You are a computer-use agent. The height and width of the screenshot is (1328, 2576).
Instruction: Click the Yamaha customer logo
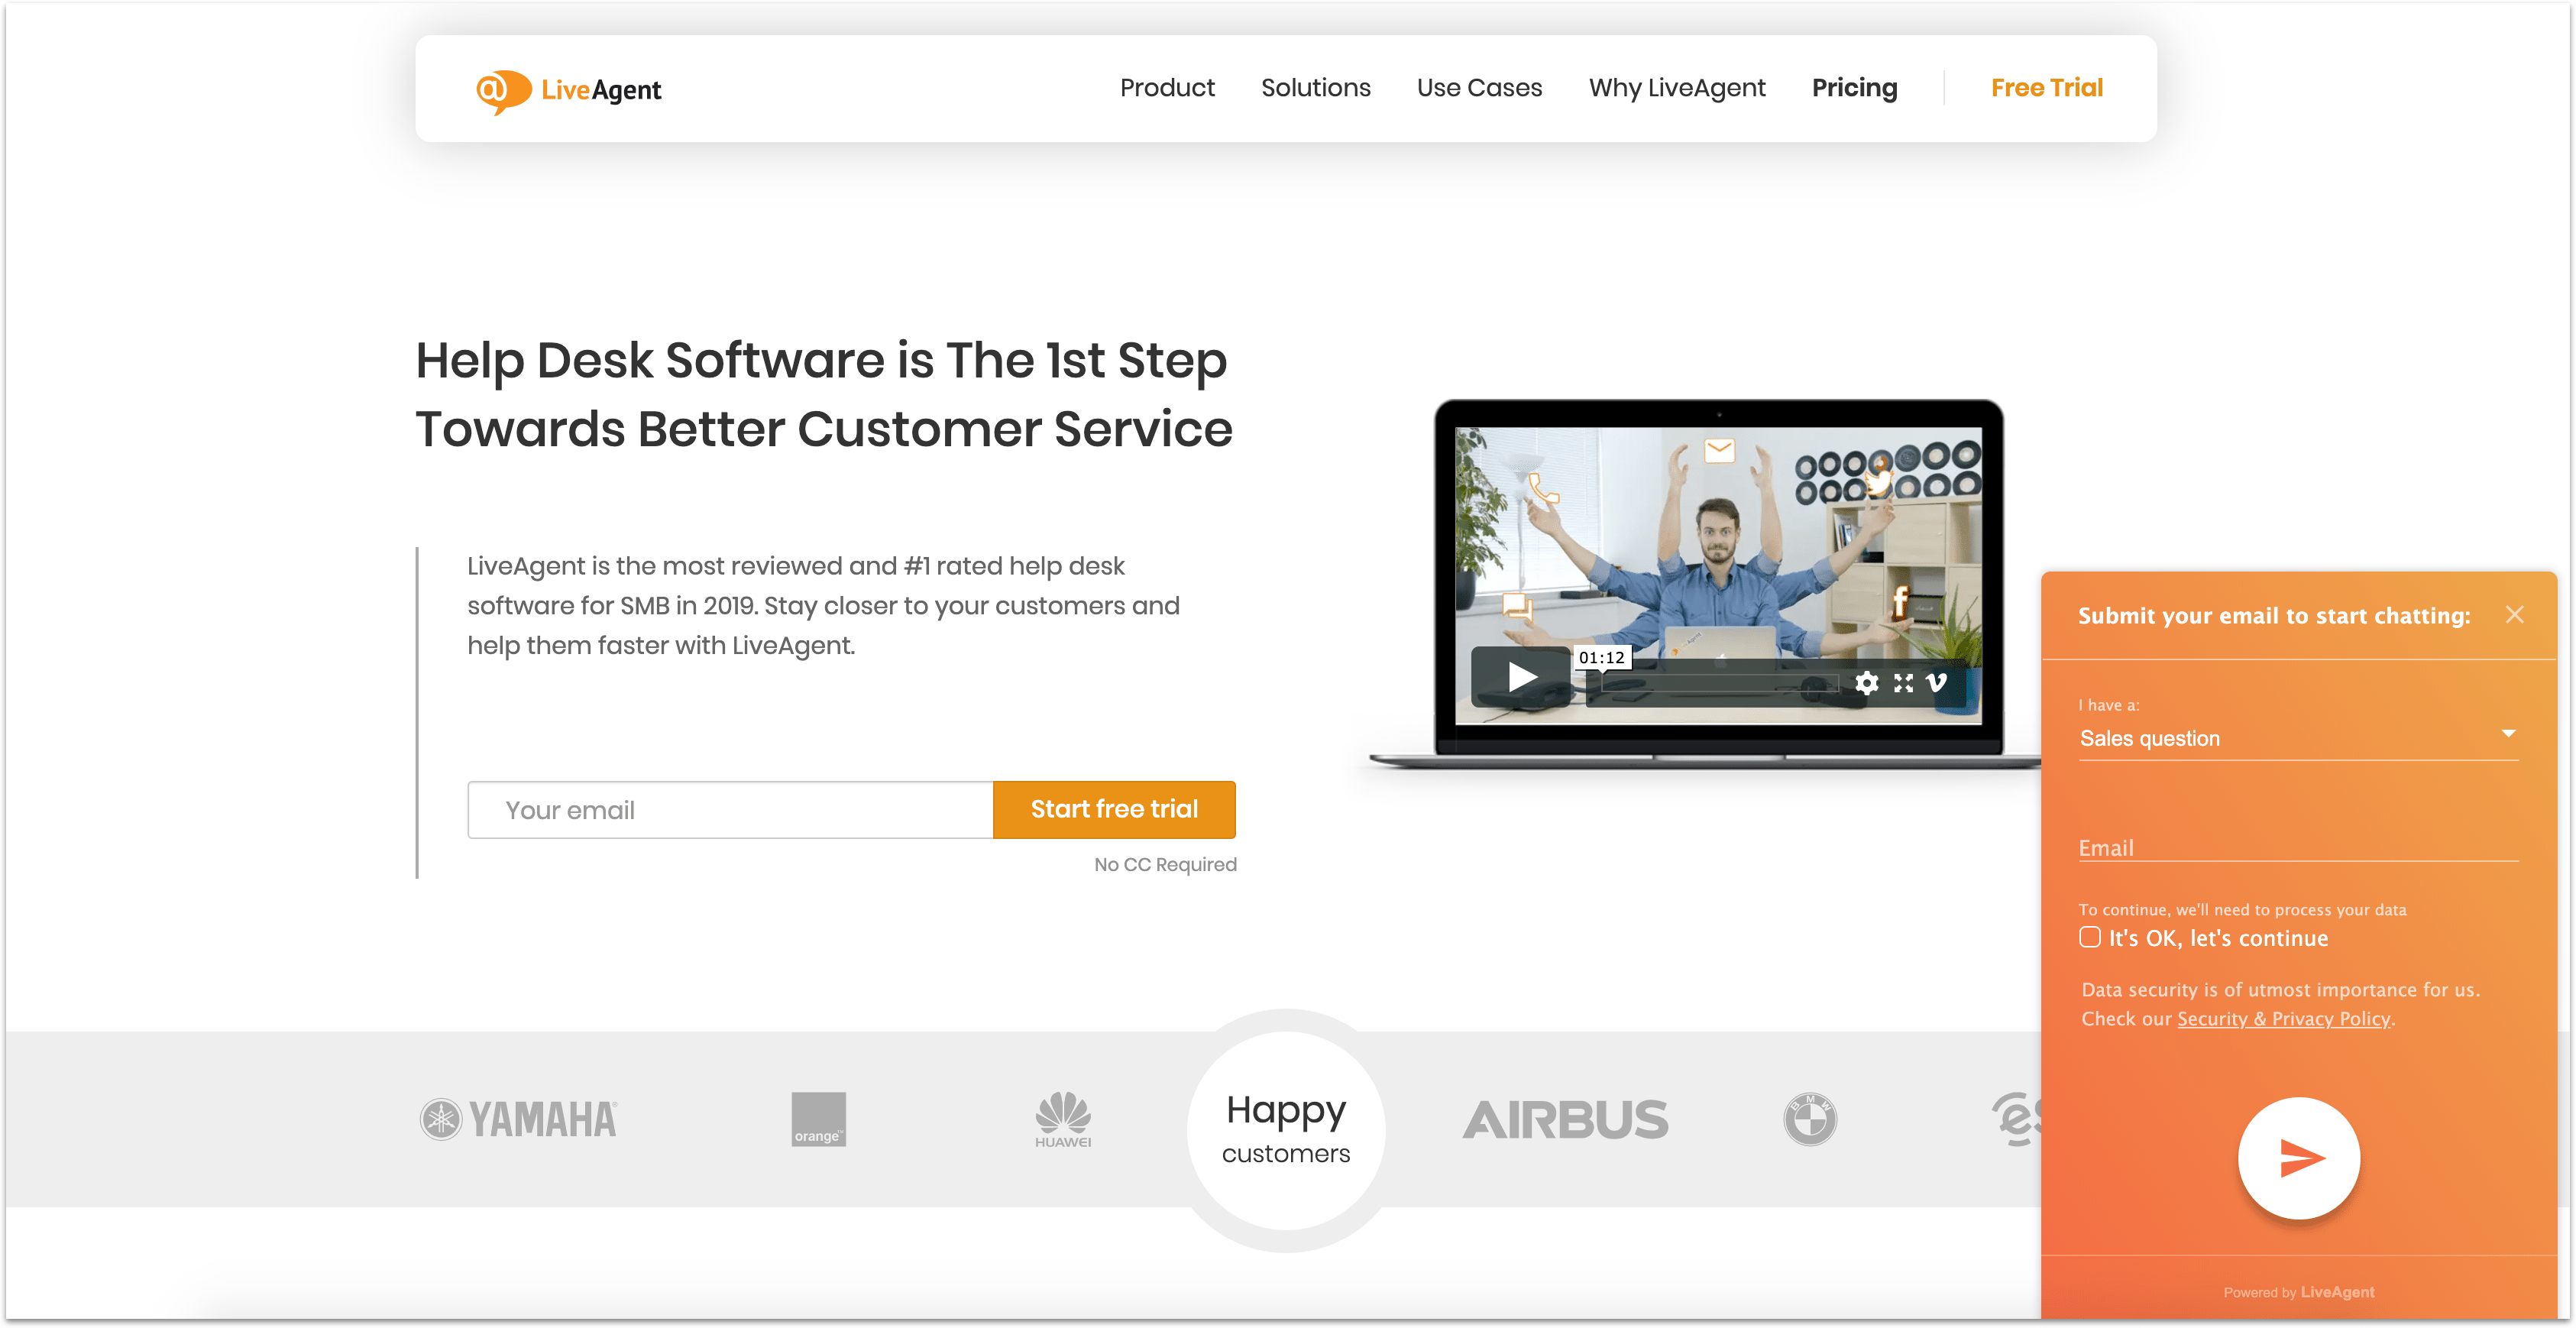[519, 1119]
